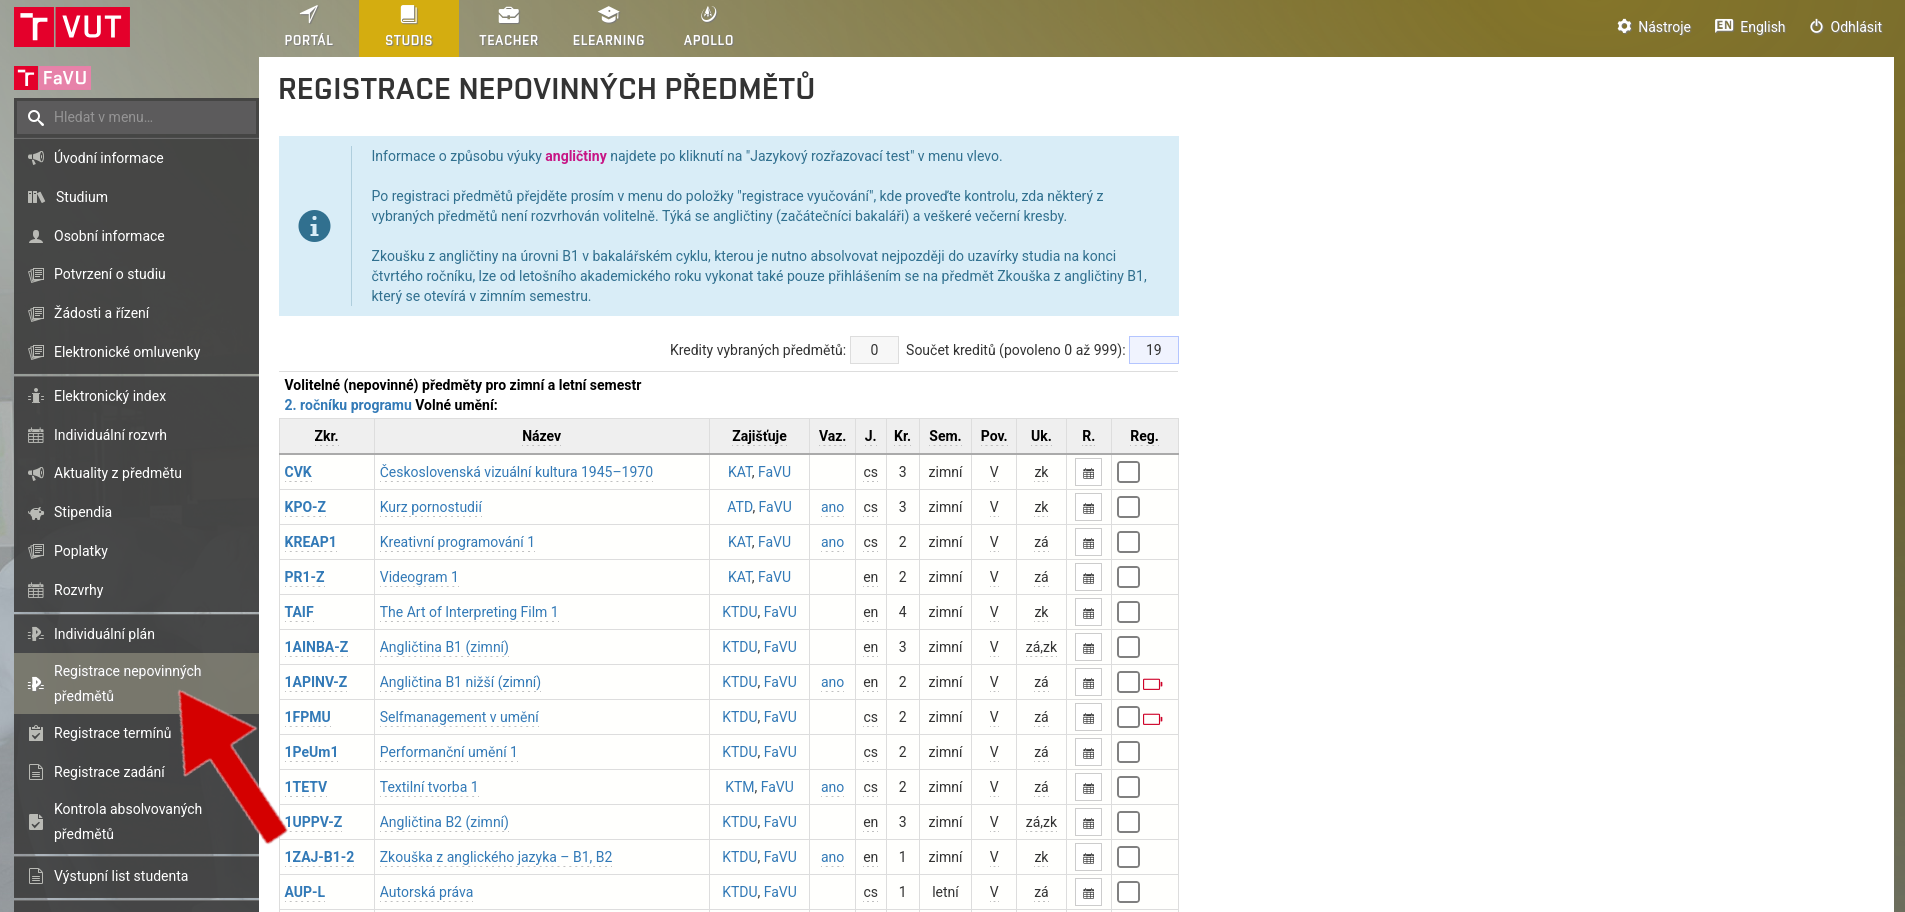Click the Odhlásit label
Viewport: 1905px width, 912px height.
tap(1856, 27)
